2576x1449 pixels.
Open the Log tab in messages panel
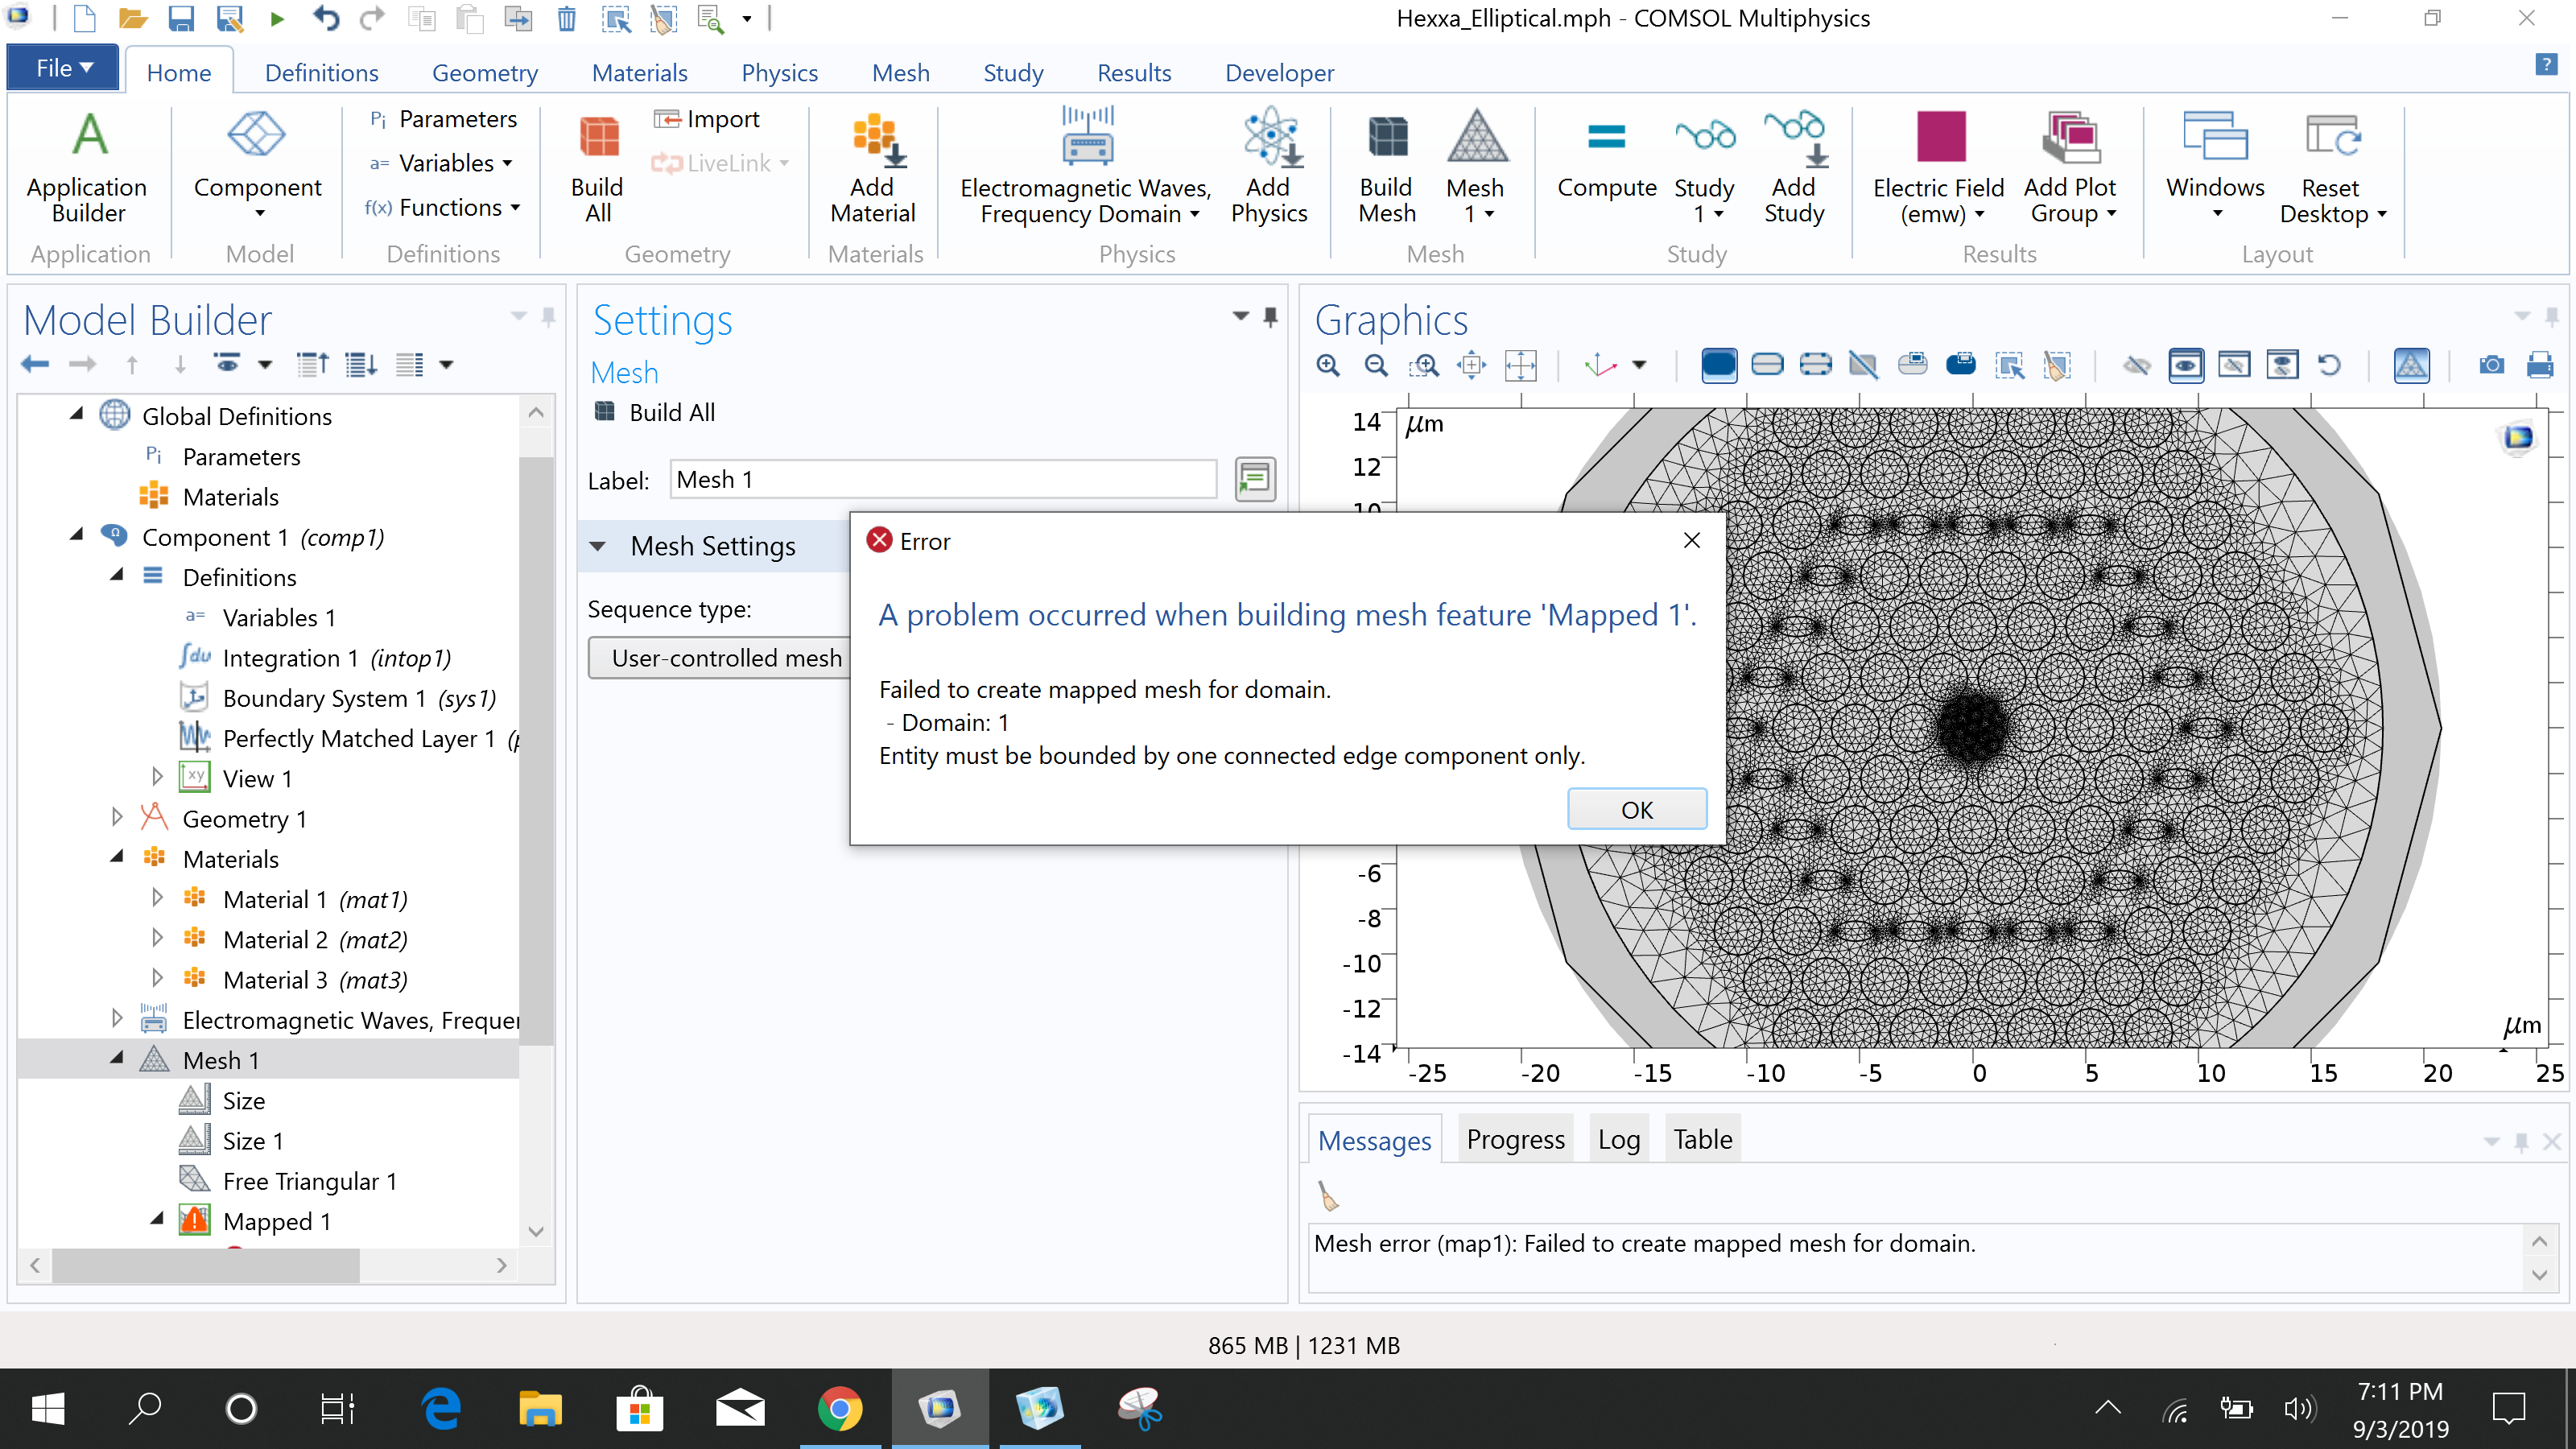pyautogui.click(x=1617, y=1139)
